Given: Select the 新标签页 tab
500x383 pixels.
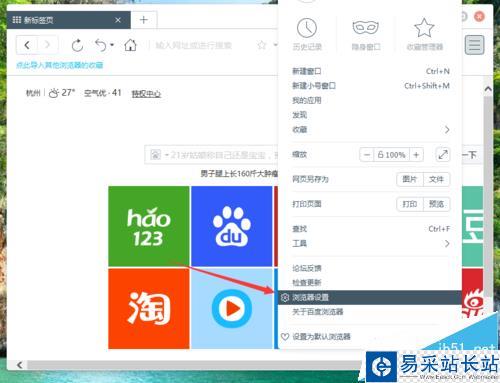Looking at the screenshot, I should pos(68,20).
